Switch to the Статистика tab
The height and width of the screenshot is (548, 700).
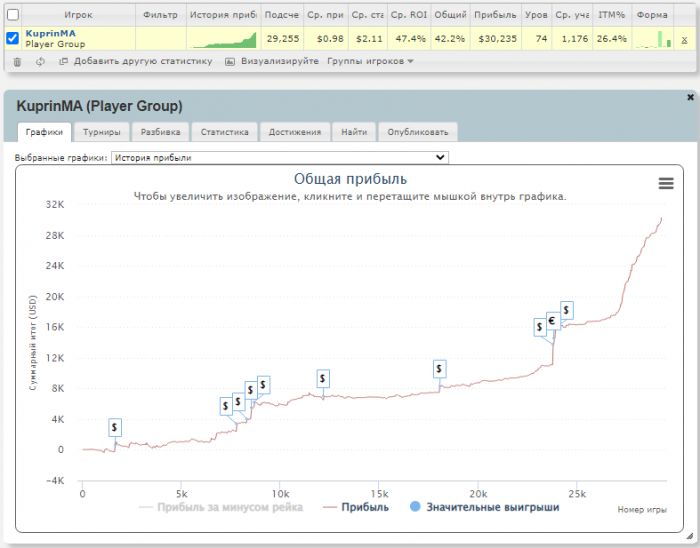pyautogui.click(x=225, y=132)
